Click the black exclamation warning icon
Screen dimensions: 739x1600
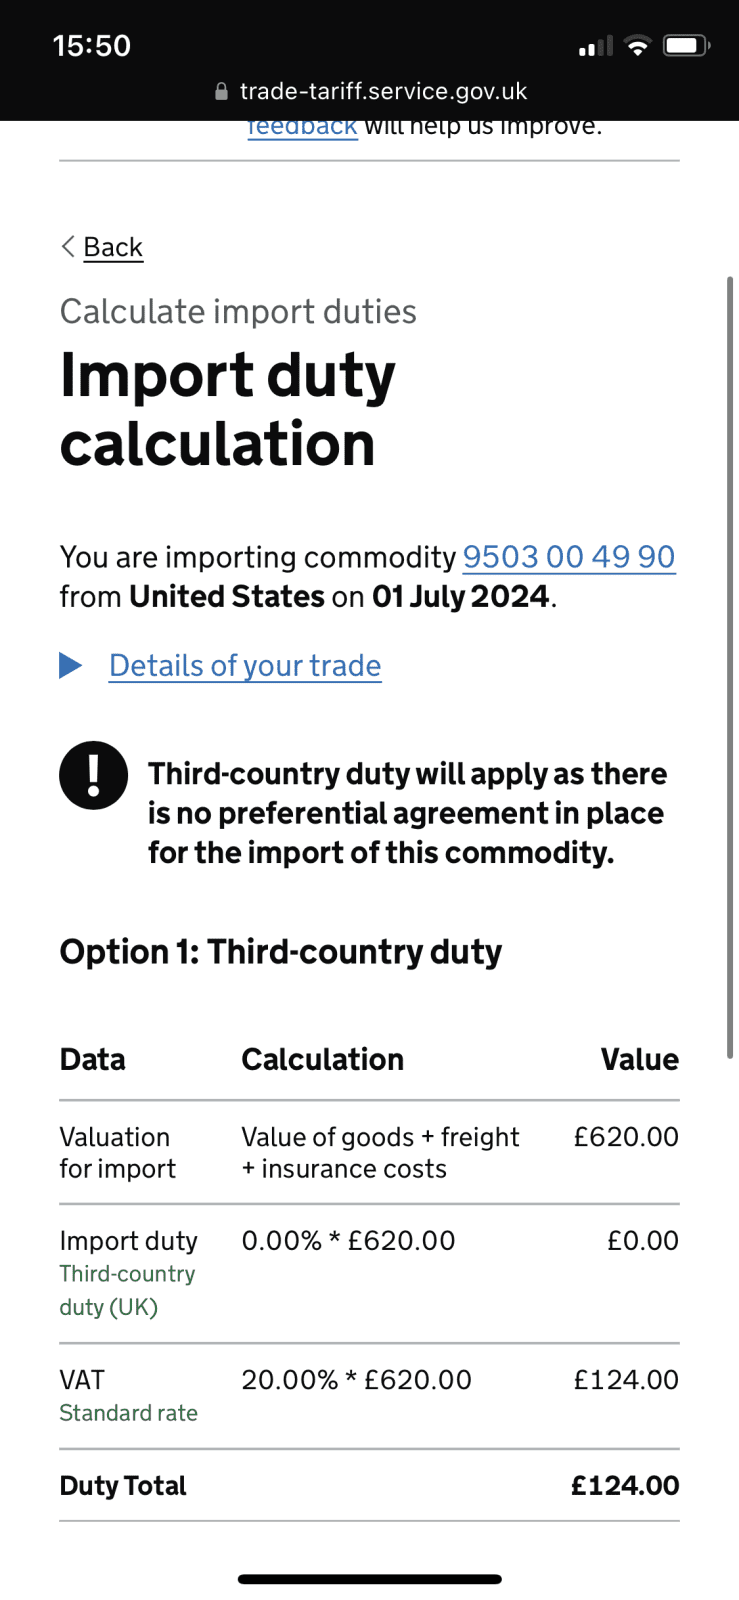coord(94,775)
